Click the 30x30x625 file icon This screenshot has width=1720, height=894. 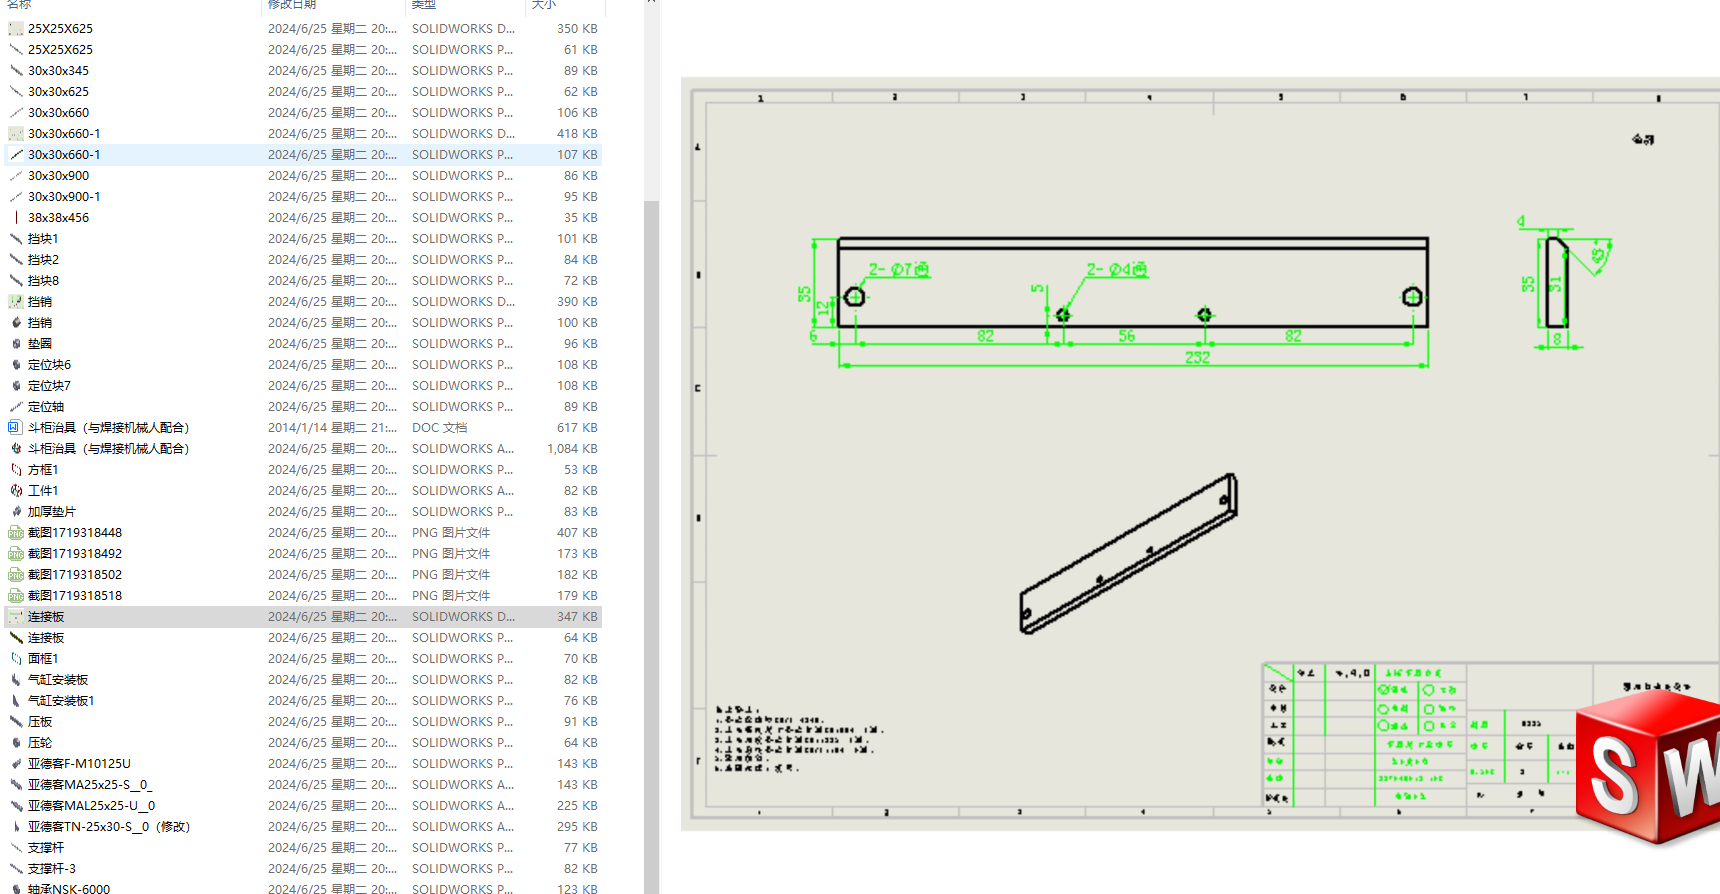pos(16,92)
